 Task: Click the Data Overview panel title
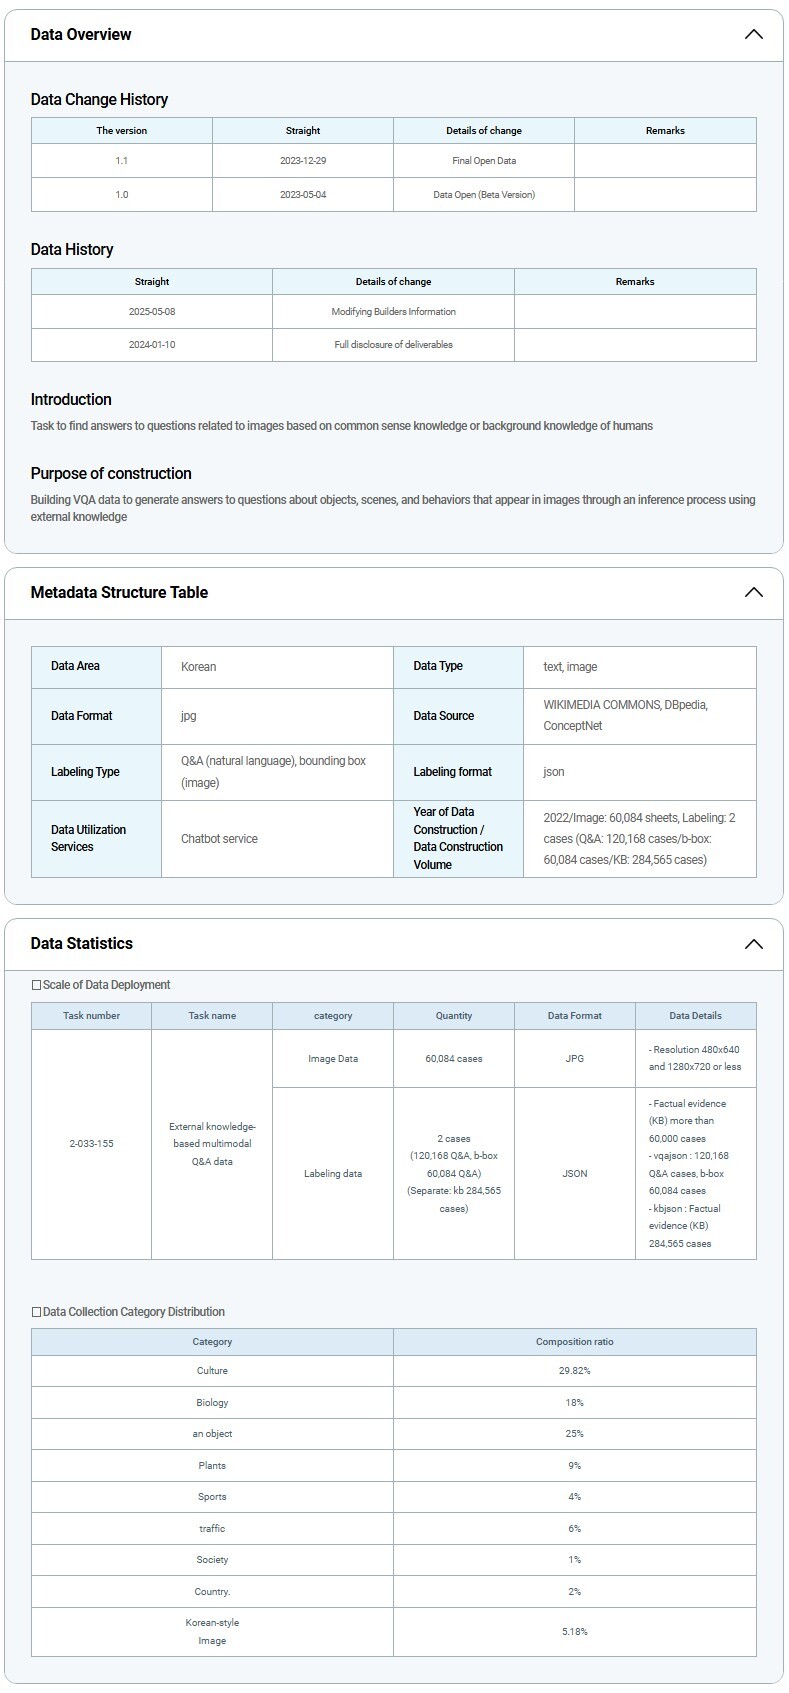click(81, 35)
